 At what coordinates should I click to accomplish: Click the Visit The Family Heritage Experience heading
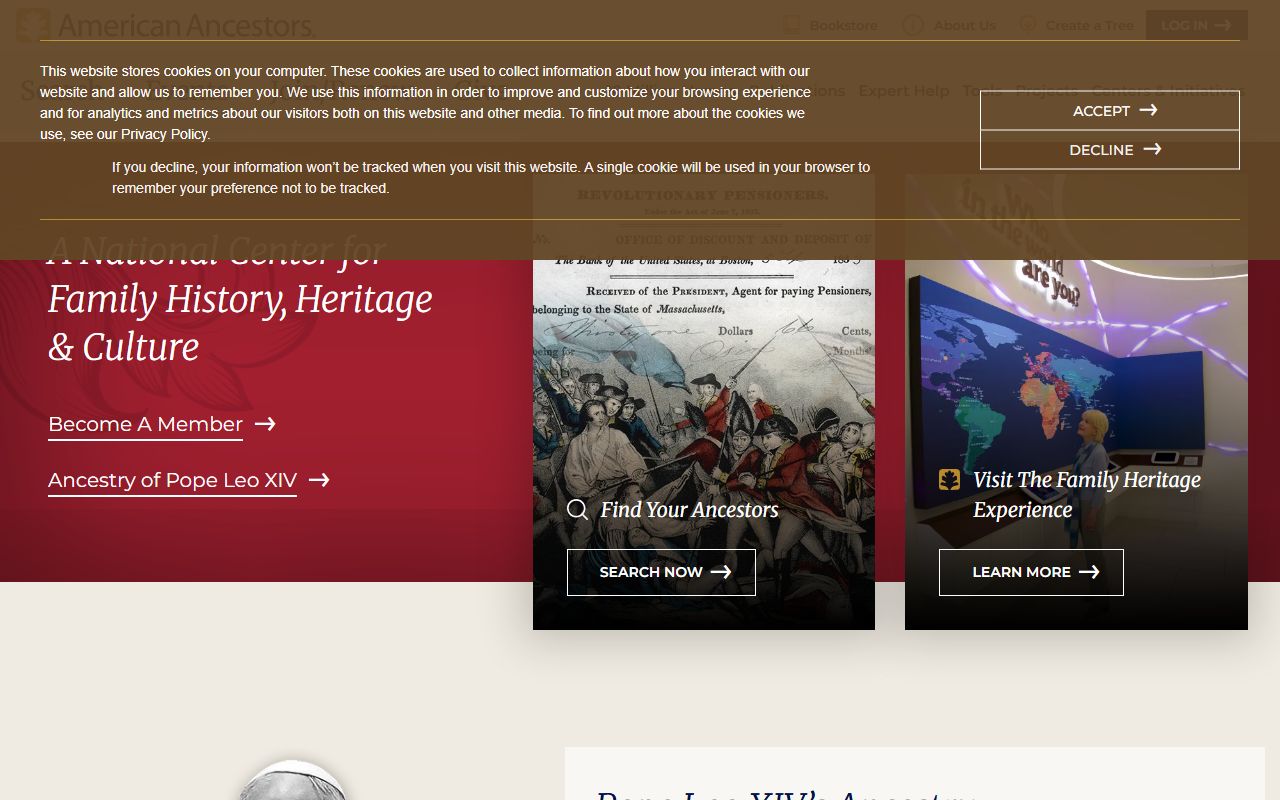point(1087,495)
